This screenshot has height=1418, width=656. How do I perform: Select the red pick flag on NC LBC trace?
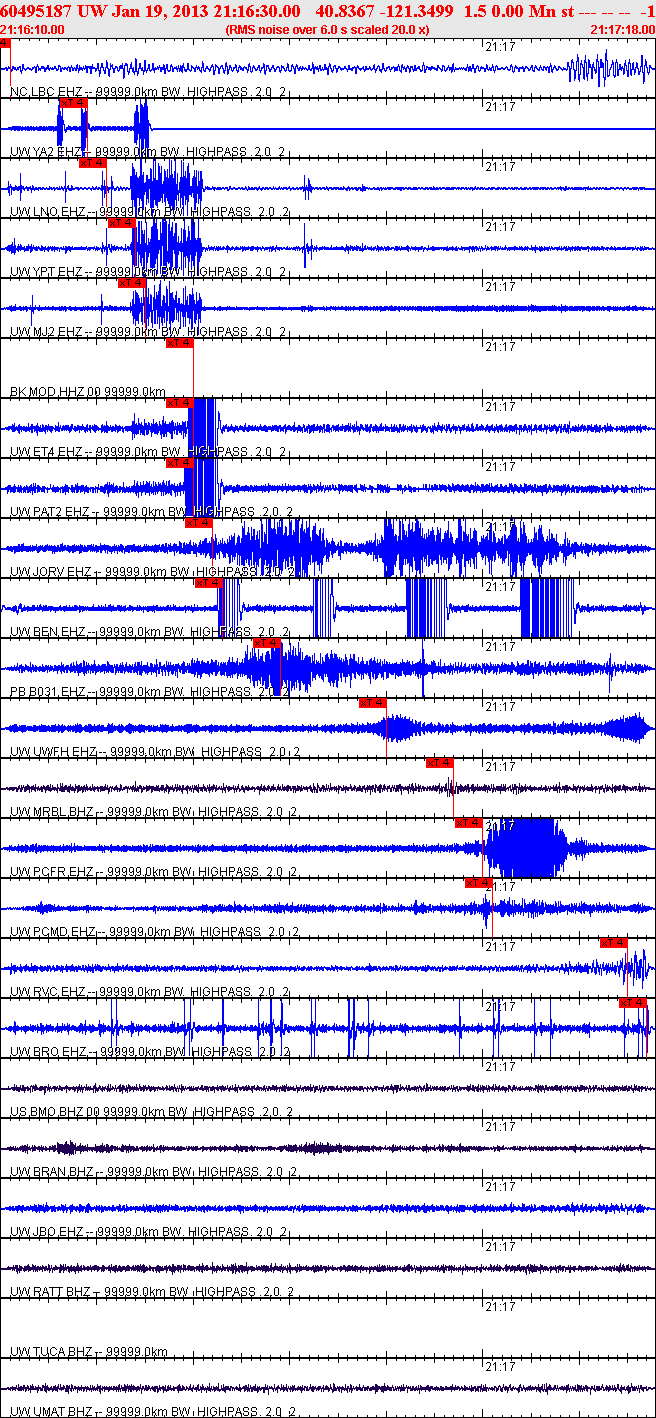[x=5, y=43]
